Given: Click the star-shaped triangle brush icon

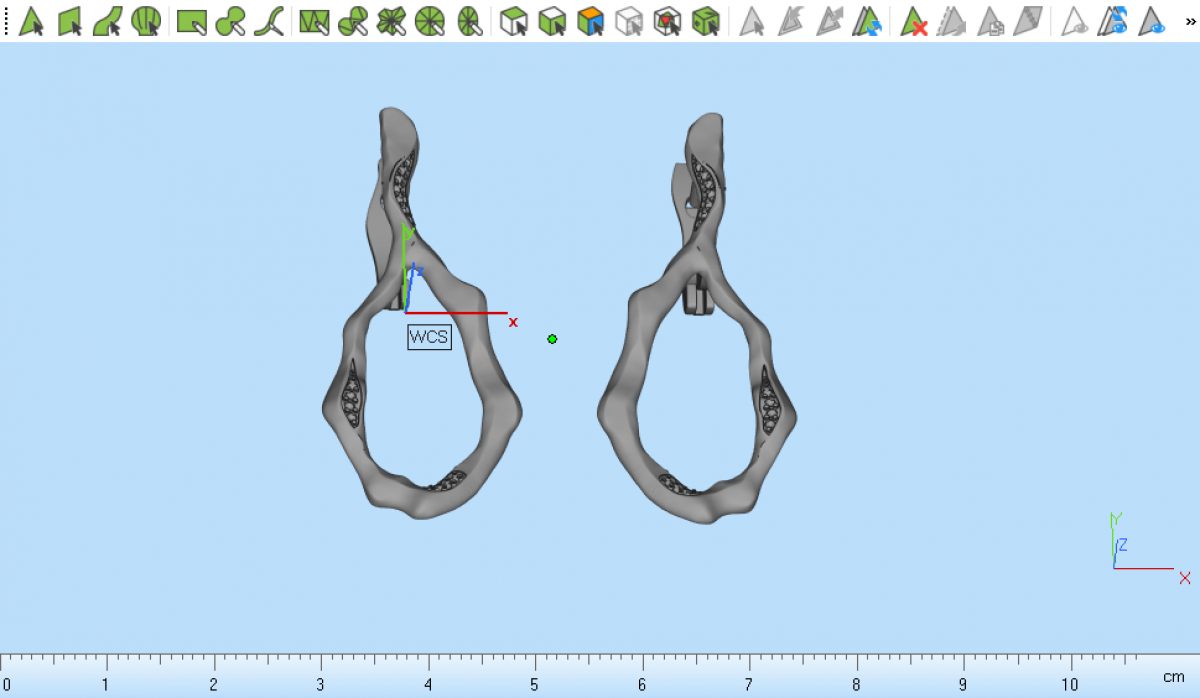Looking at the screenshot, I should click(x=391, y=21).
